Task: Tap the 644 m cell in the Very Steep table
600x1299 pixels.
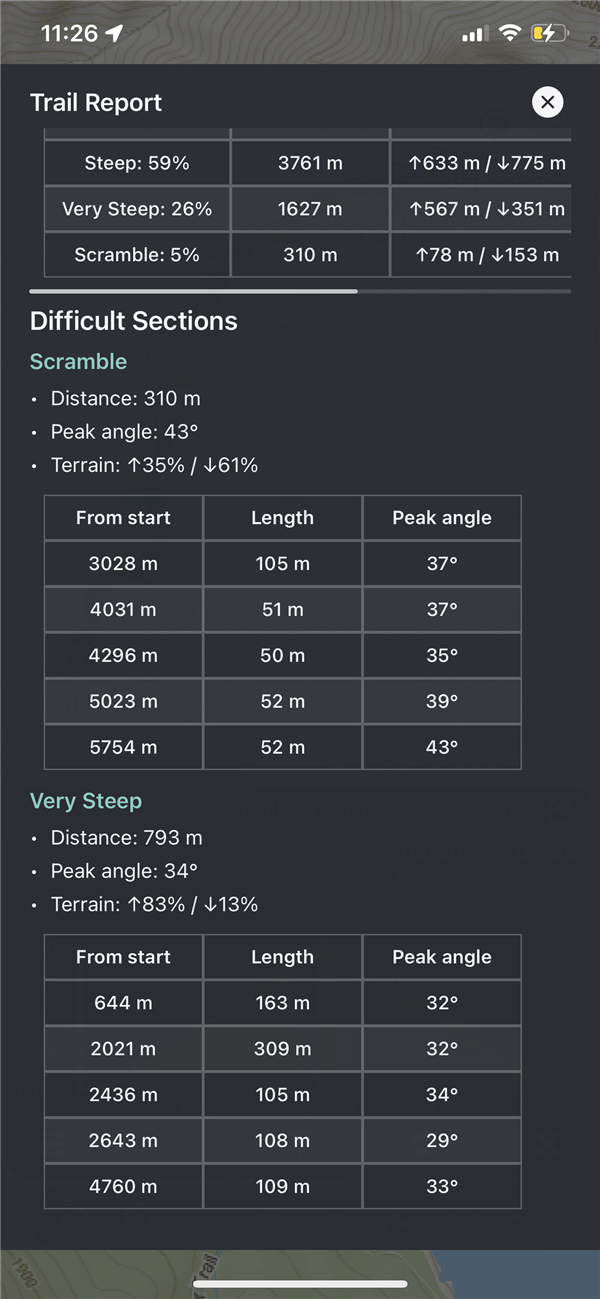Action: point(122,1002)
